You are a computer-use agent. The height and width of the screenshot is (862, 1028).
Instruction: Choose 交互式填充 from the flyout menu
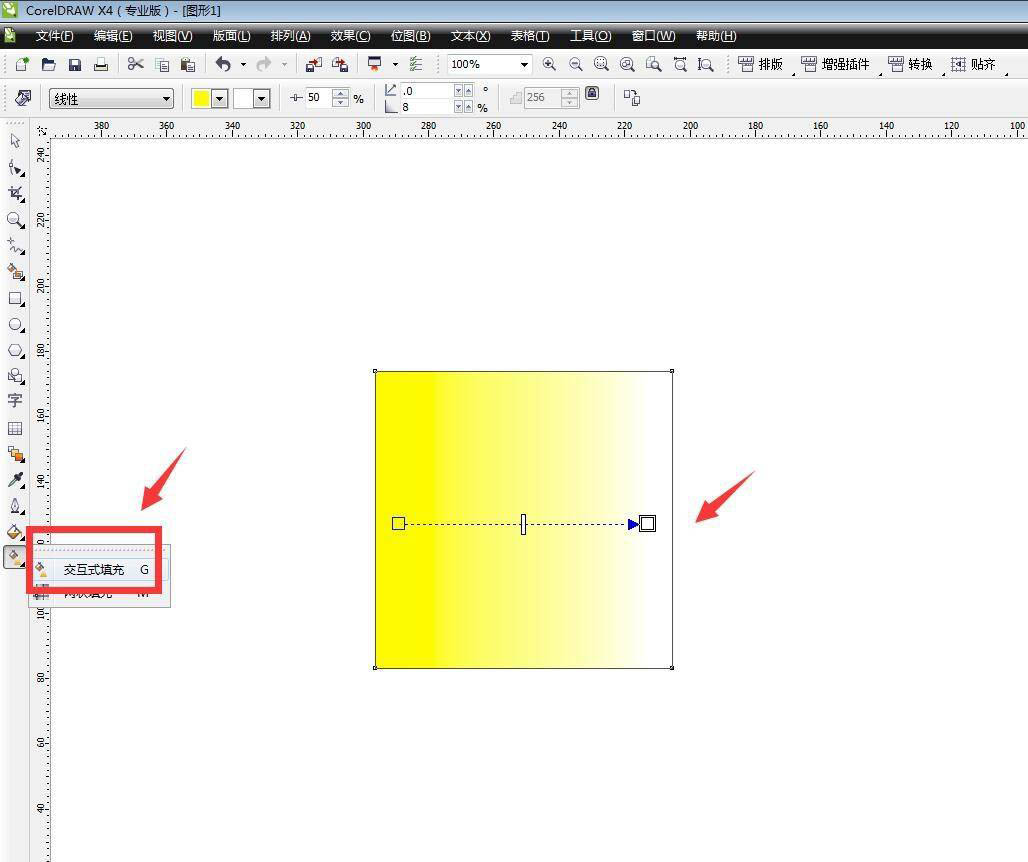tap(94, 569)
